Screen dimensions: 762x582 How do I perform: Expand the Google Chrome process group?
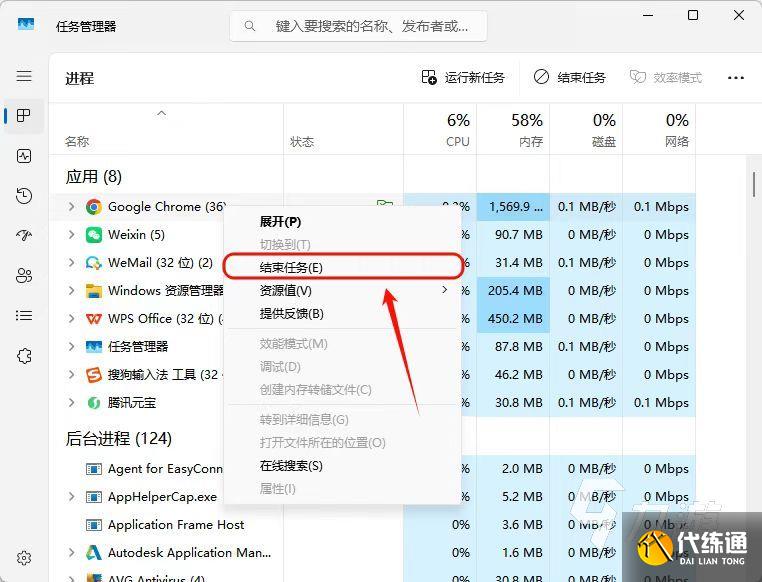(x=71, y=207)
